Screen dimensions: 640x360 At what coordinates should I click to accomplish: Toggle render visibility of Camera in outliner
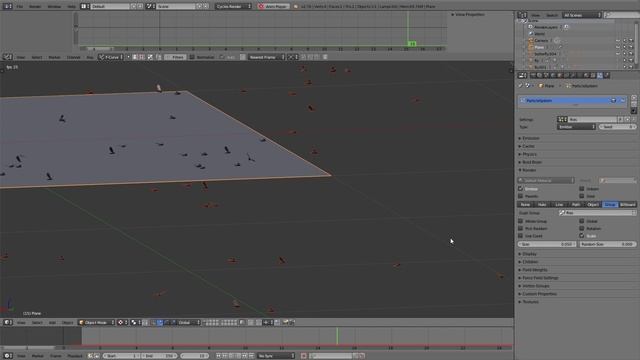pos(631,40)
